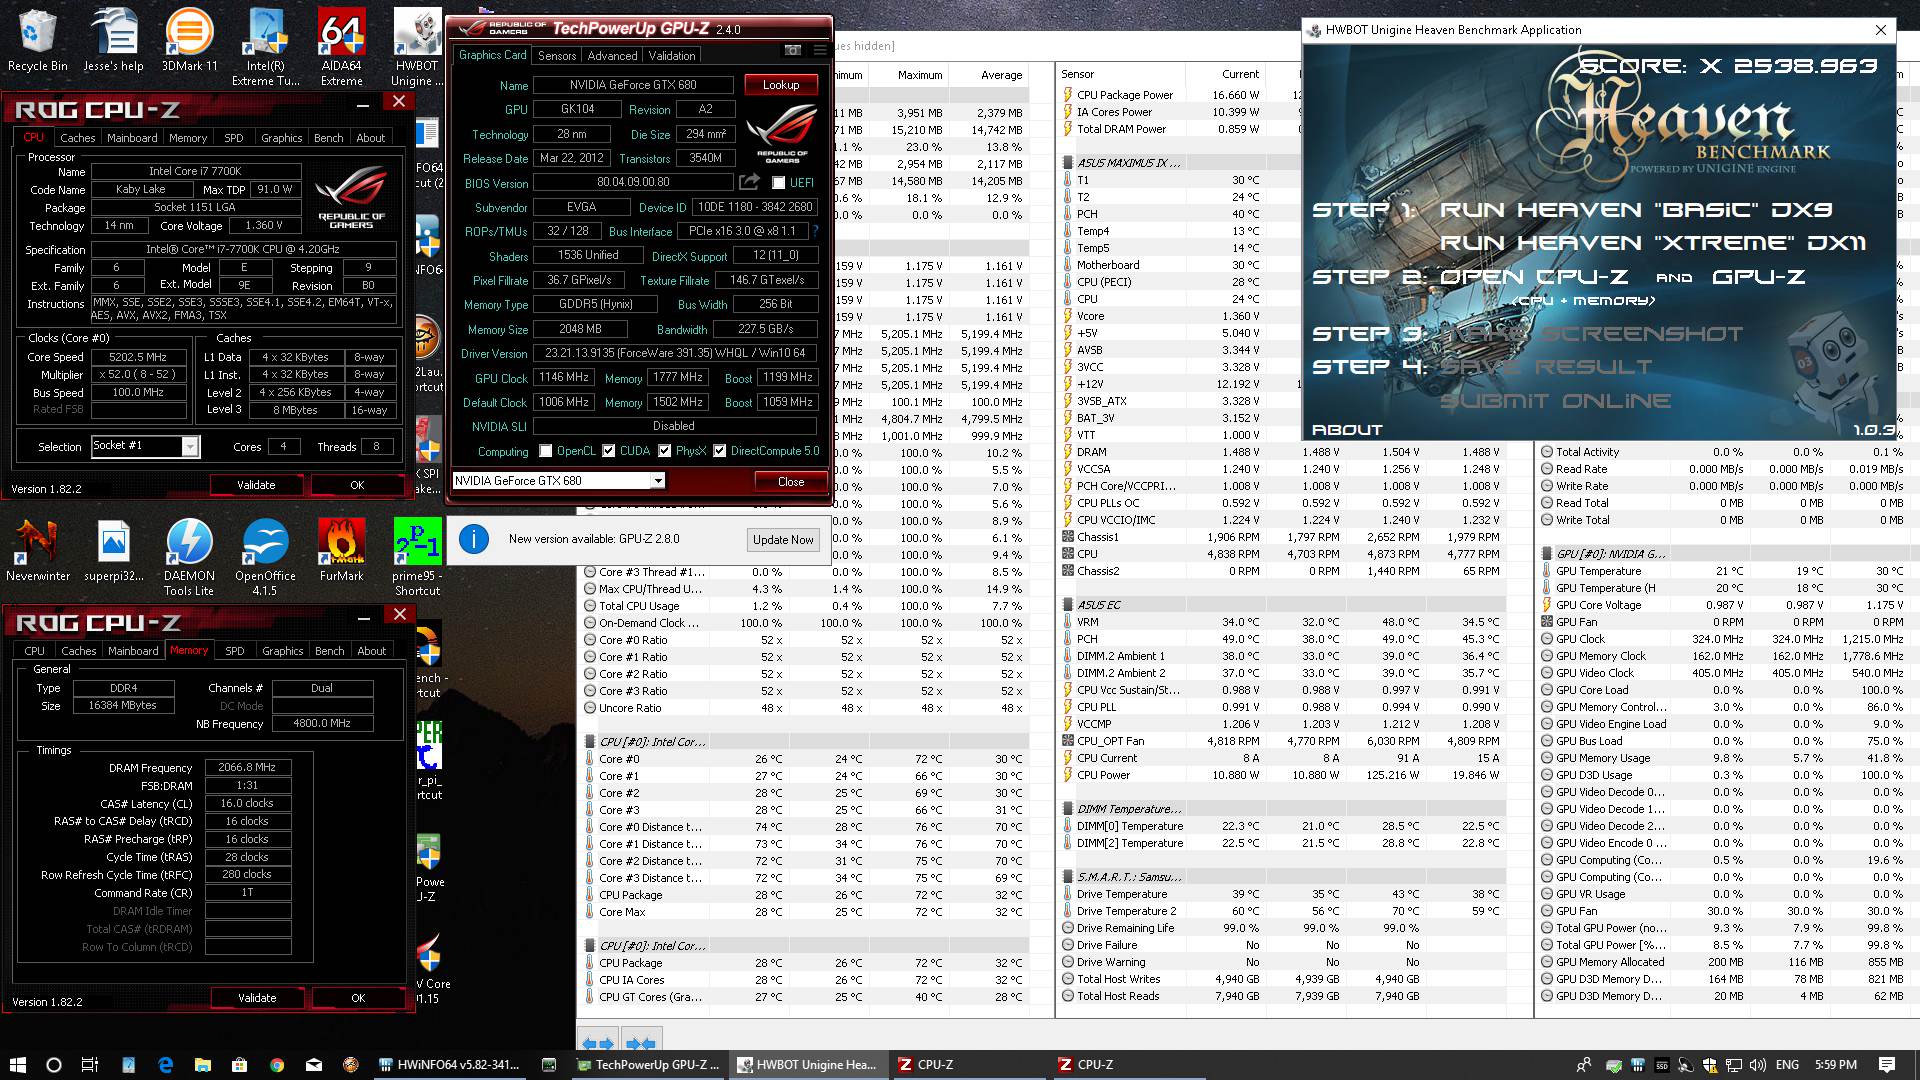This screenshot has height=1080, width=1920.
Task: Open Google Chrome from the taskbar
Action: 276,1065
